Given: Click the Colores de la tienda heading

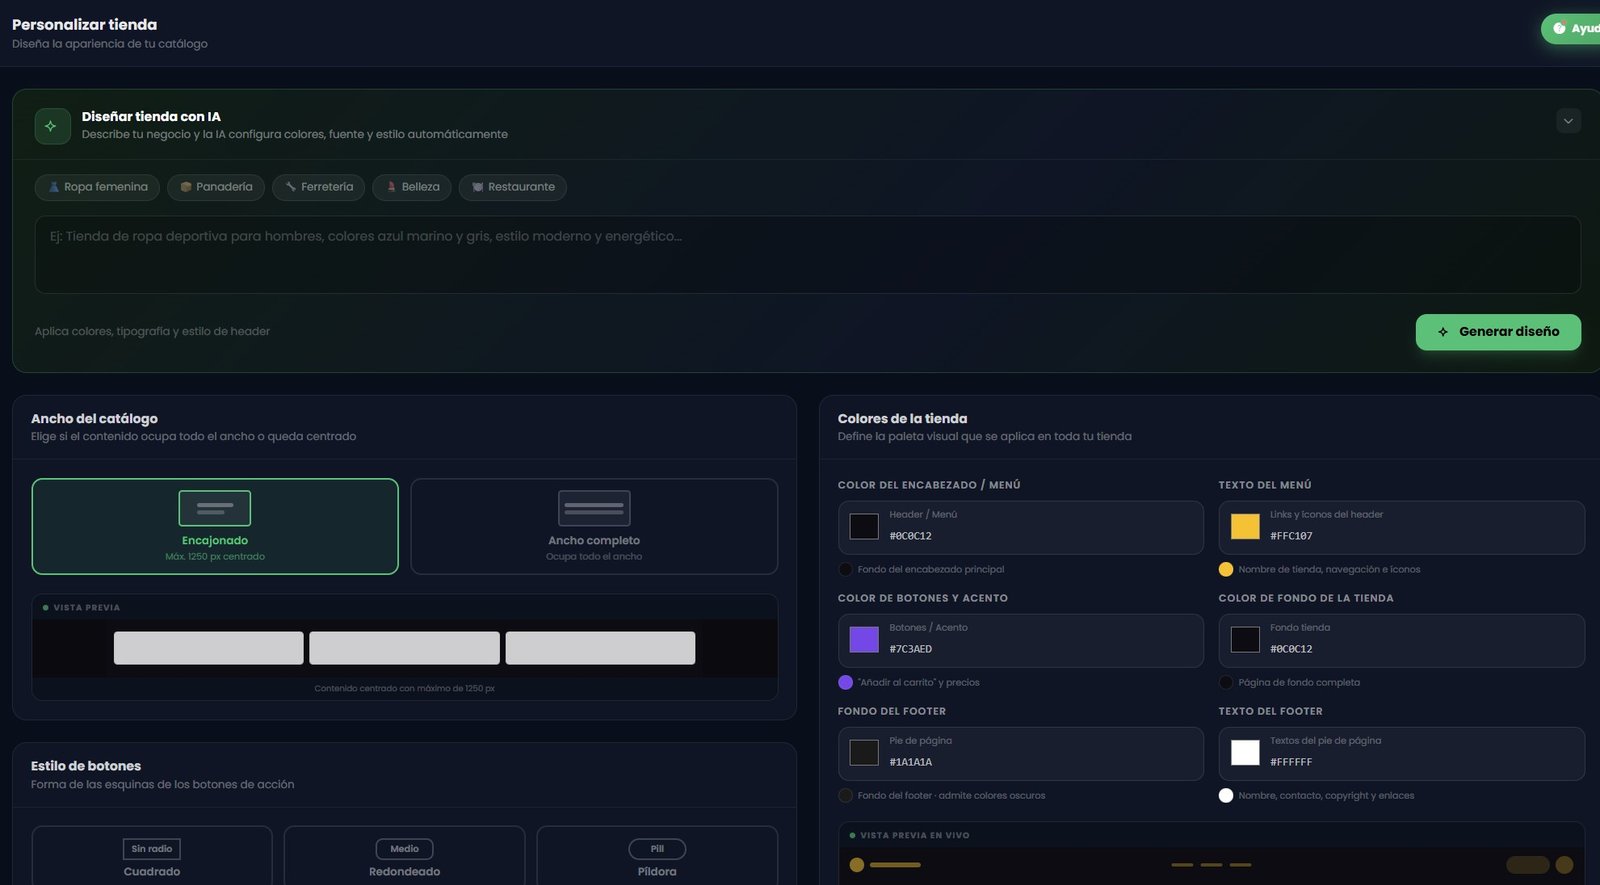Looking at the screenshot, I should [902, 419].
